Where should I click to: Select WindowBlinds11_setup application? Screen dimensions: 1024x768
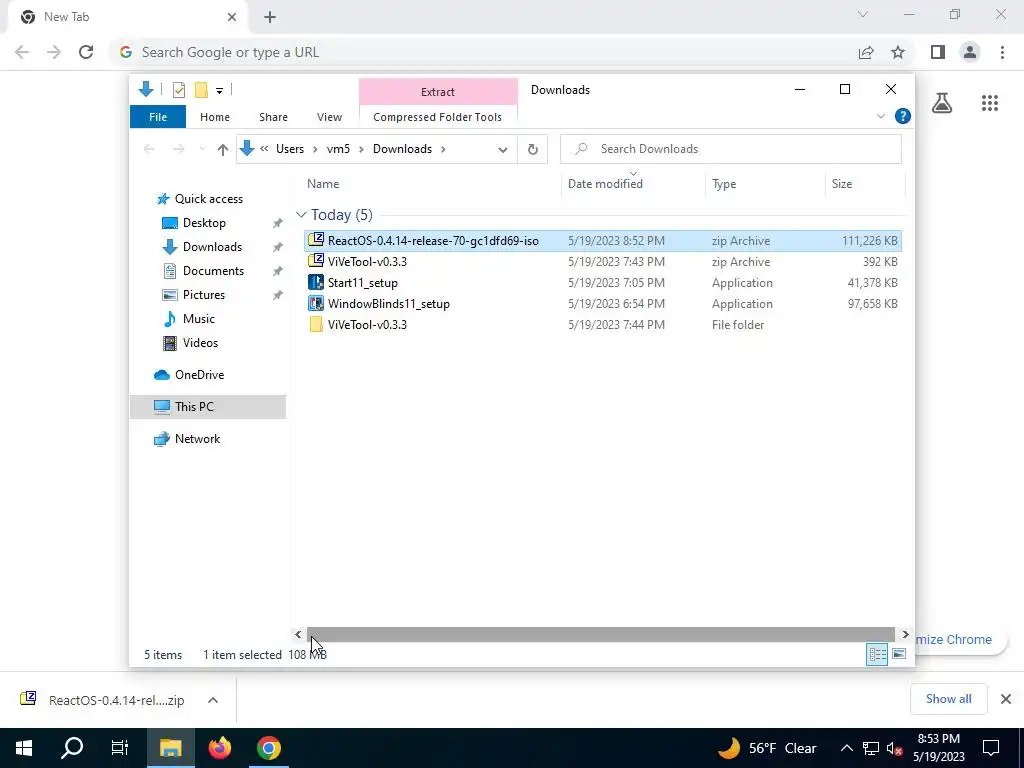(x=603, y=304)
